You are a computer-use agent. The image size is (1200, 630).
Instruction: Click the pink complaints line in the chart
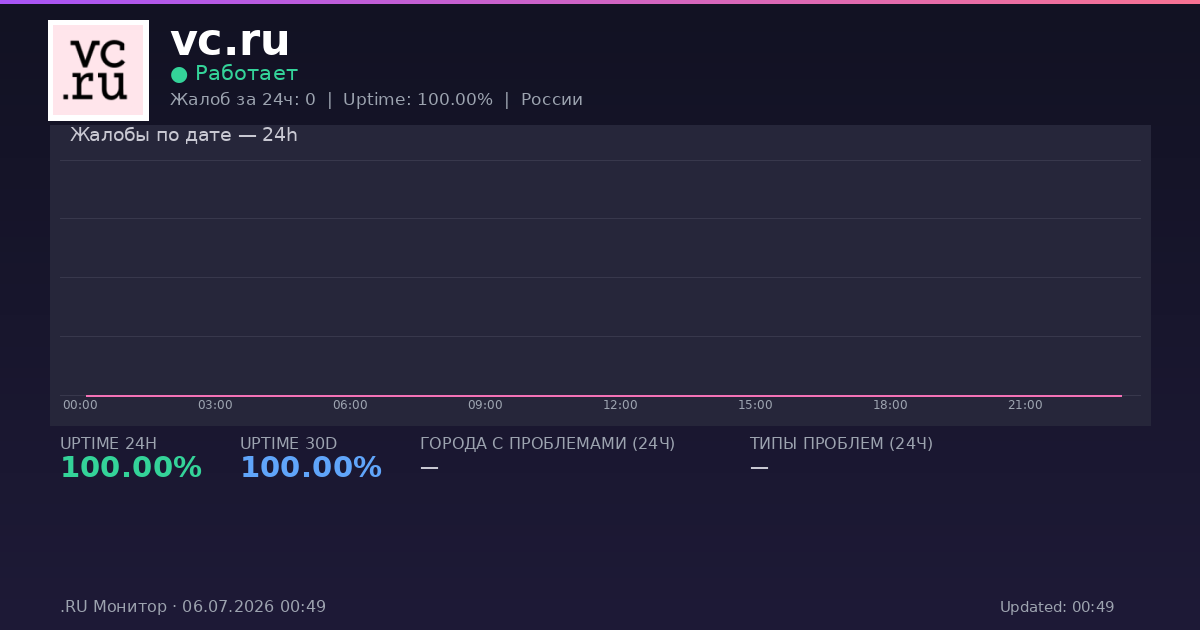(603, 396)
